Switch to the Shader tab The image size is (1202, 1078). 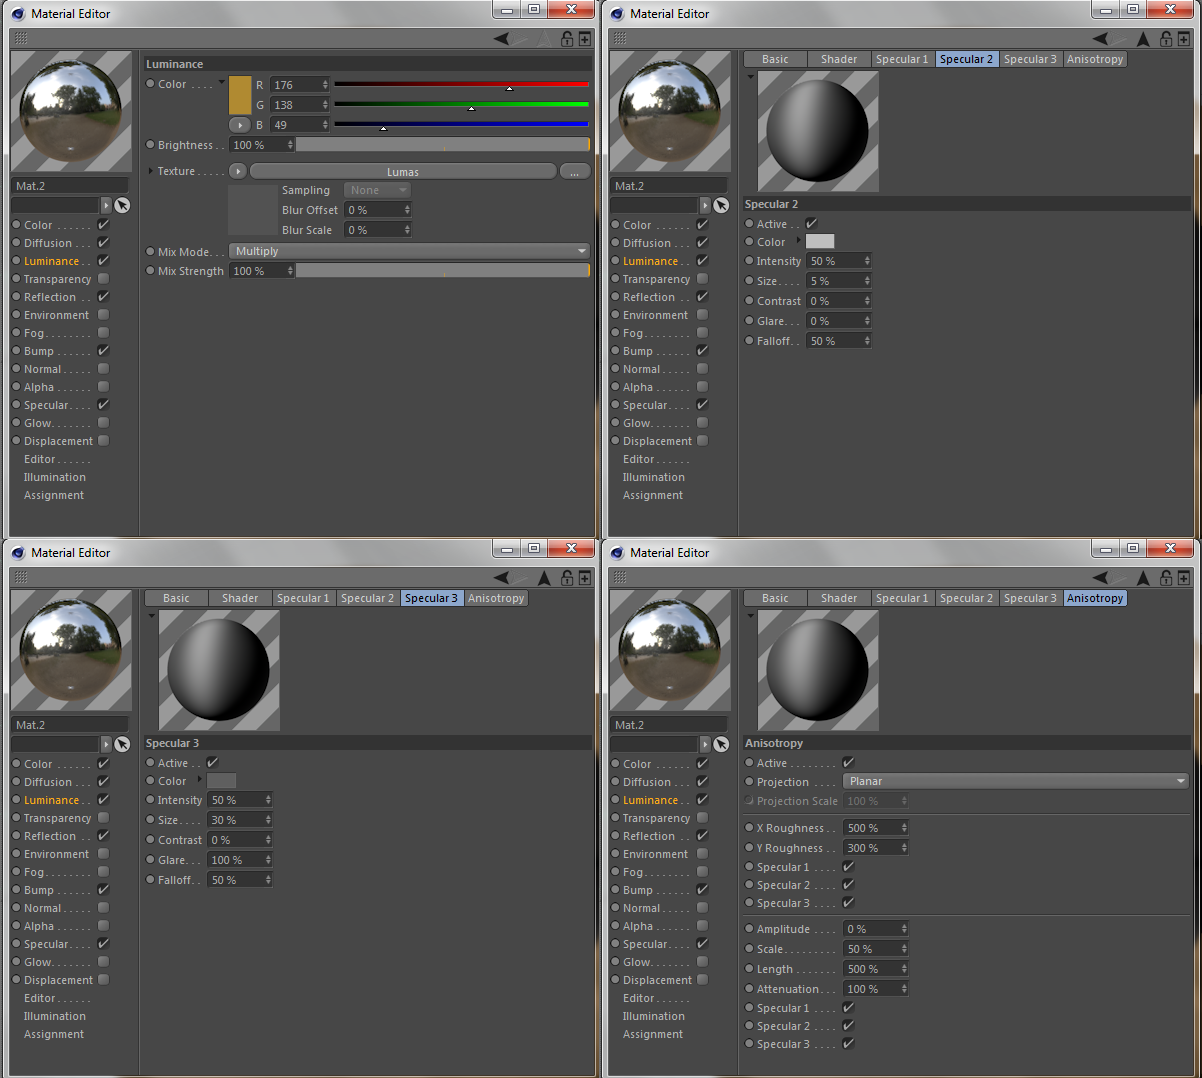click(x=839, y=59)
